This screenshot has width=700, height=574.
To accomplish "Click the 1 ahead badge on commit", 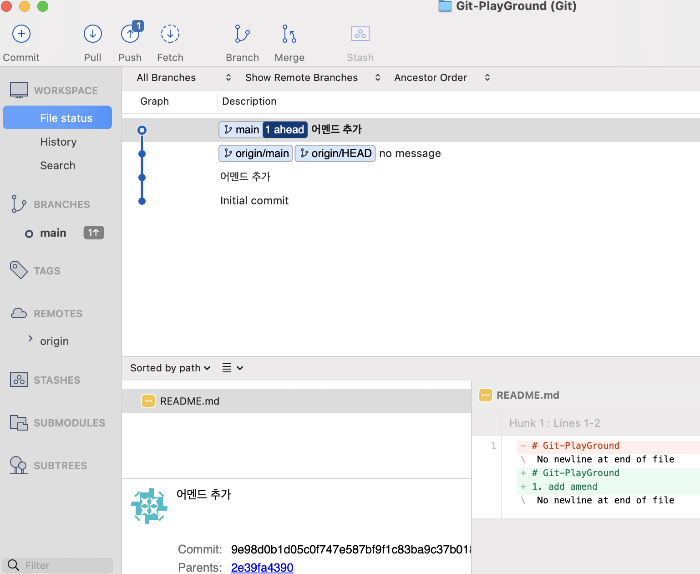I will tap(285, 129).
